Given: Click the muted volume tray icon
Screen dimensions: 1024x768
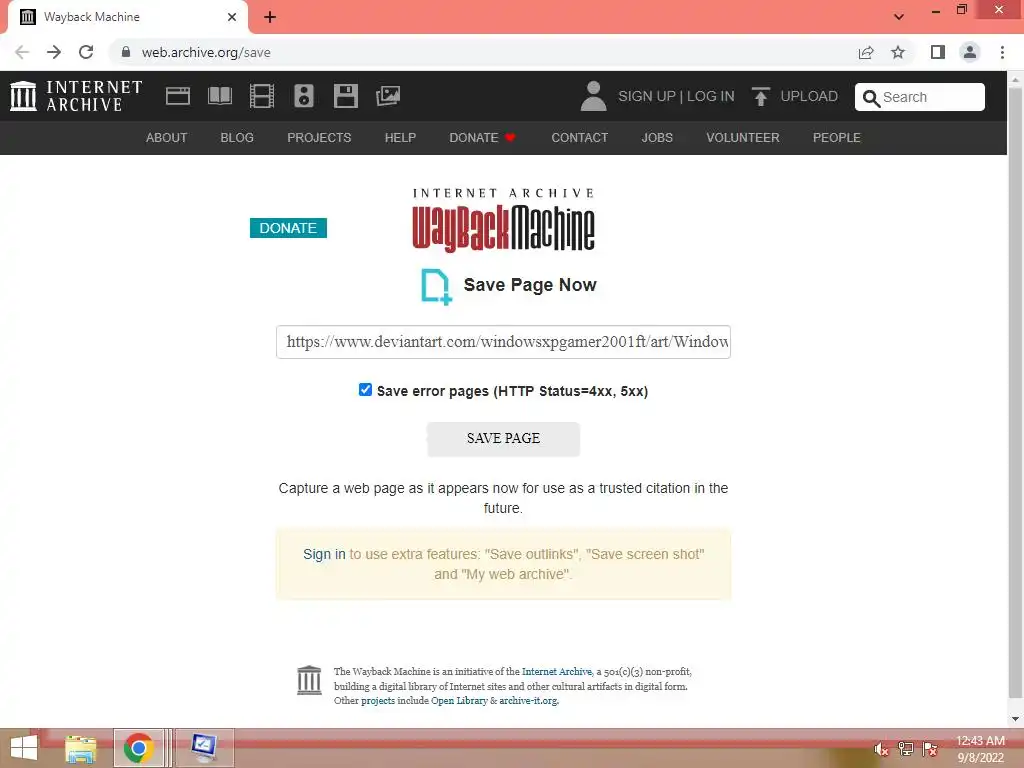Looking at the screenshot, I should [x=881, y=749].
